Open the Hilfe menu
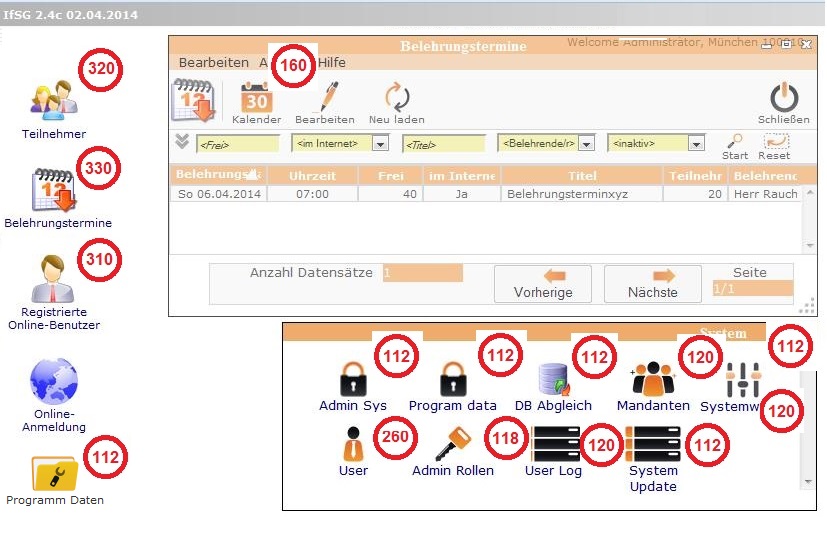 coord(331,62)
